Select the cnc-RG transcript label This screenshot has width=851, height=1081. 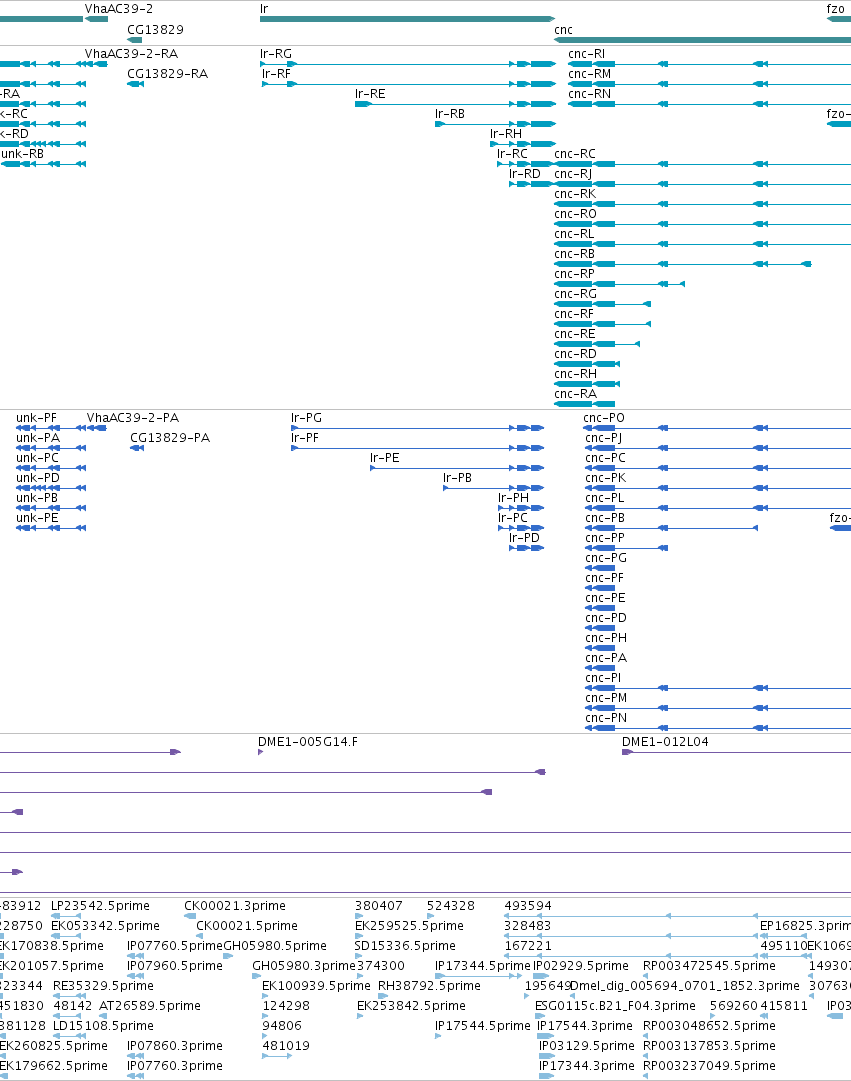(575, 294)
